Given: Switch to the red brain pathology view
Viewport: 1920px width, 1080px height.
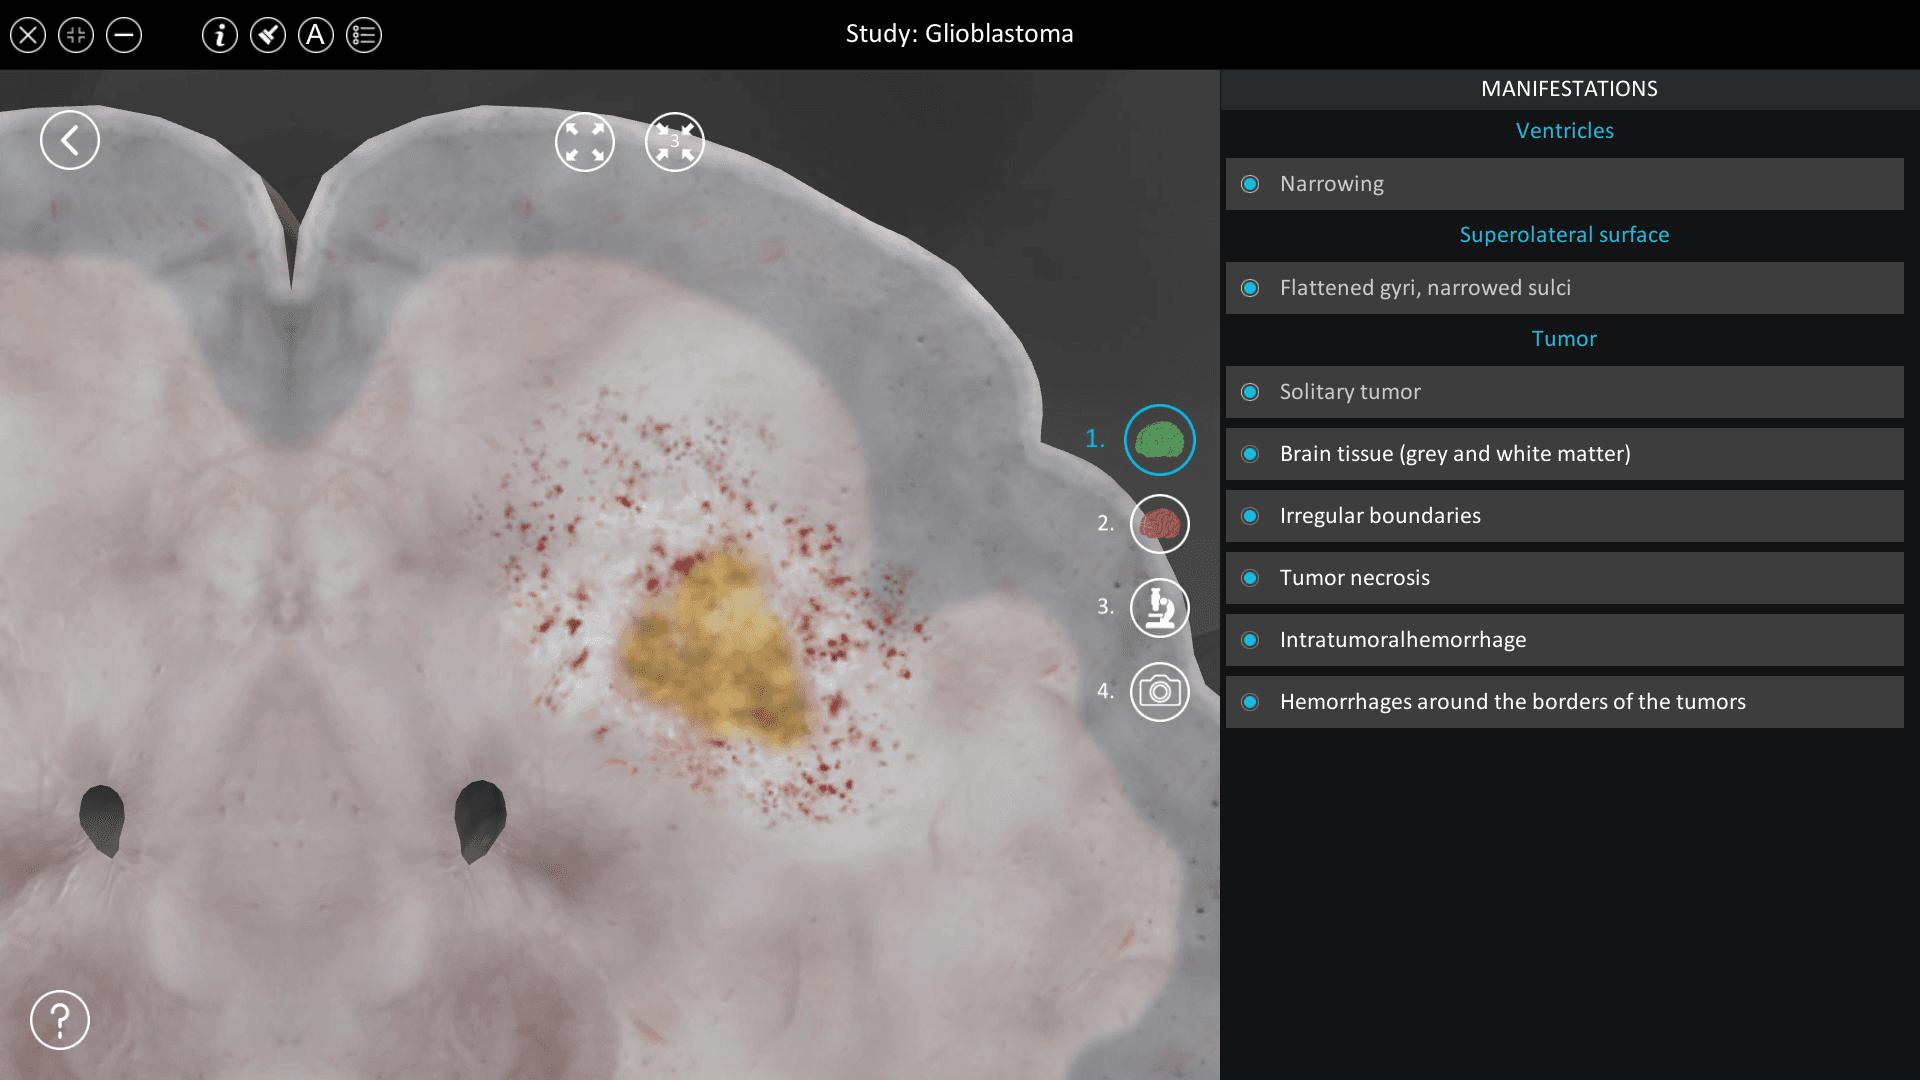Looking at the screenshot, I should [x=1160, y=524].
